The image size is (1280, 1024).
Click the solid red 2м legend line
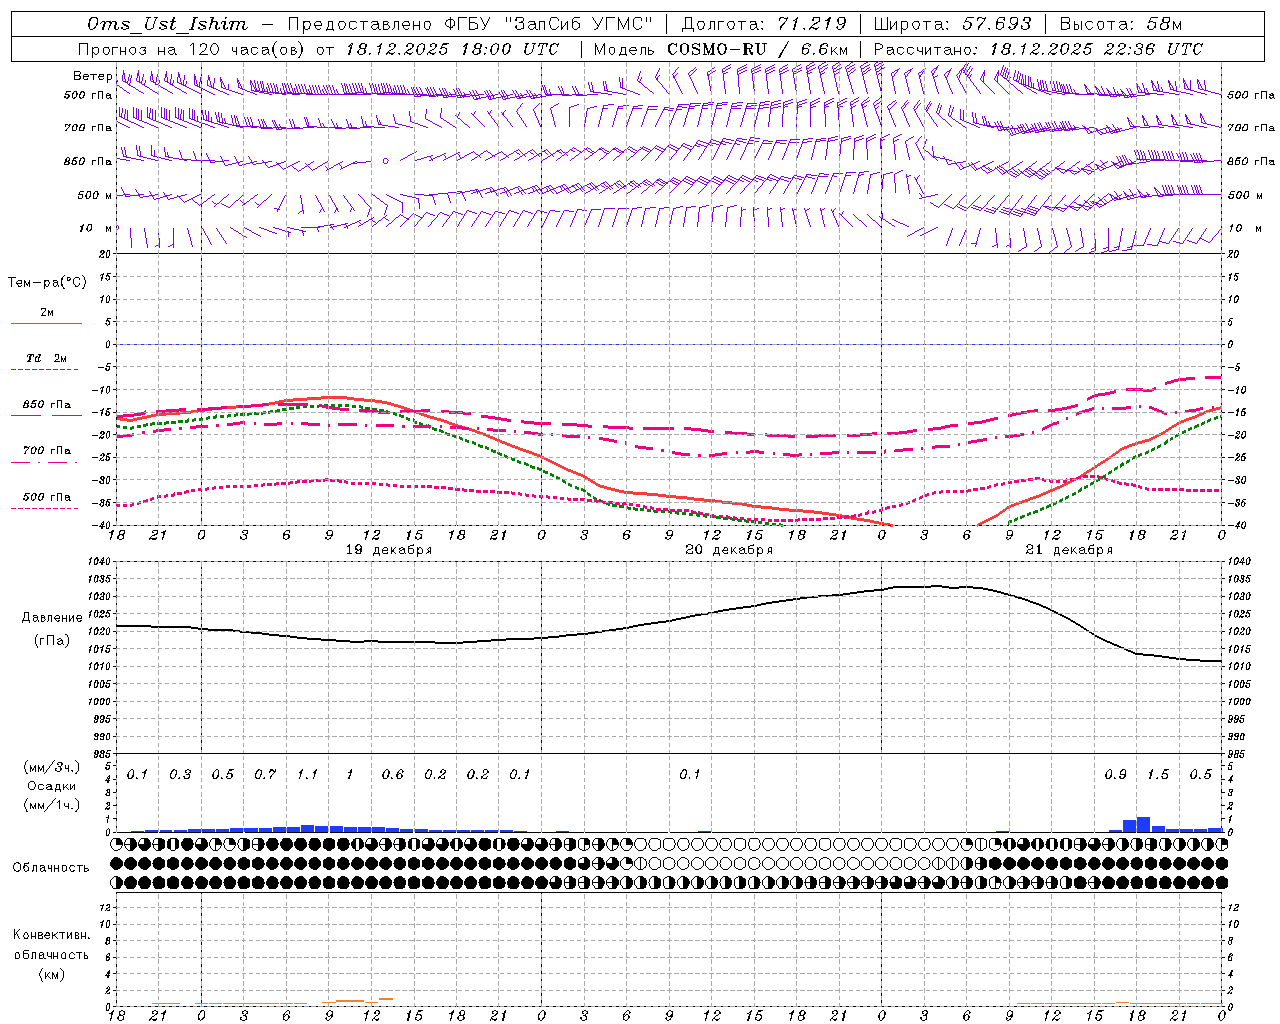pyautogui.click(x=46, y=323)
